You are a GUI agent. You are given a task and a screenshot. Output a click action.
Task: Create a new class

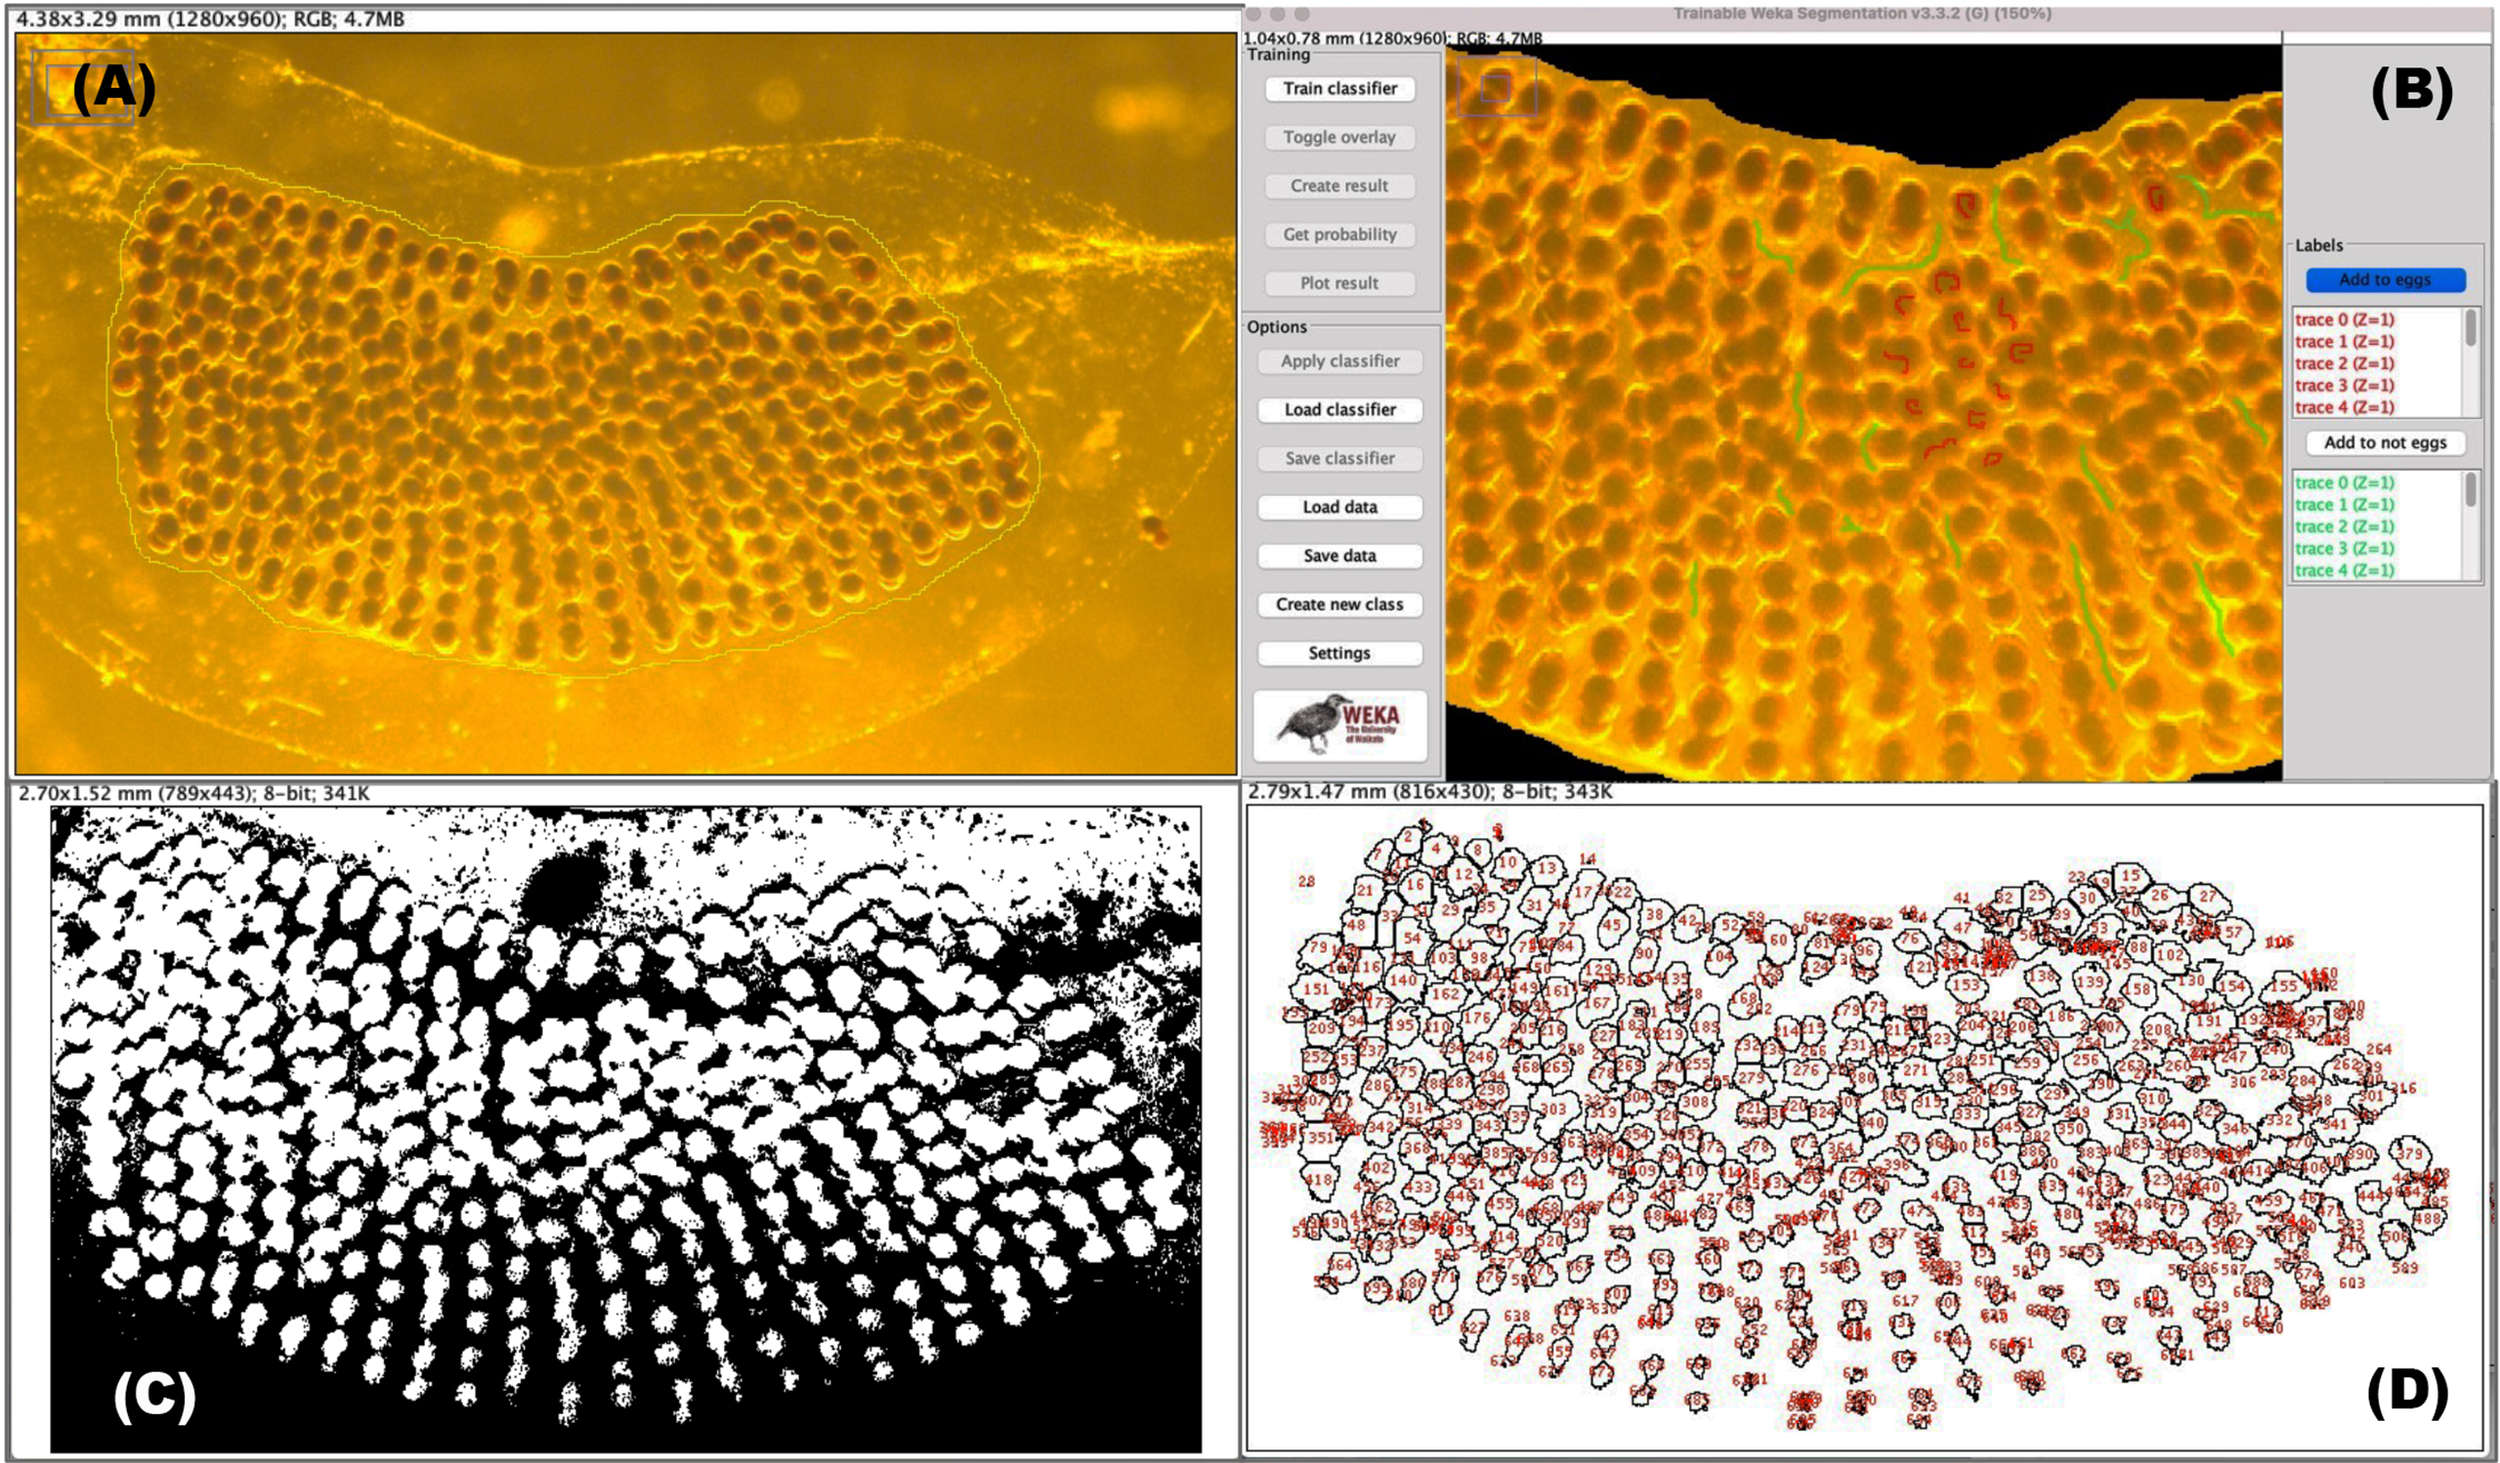point(1340,604)
